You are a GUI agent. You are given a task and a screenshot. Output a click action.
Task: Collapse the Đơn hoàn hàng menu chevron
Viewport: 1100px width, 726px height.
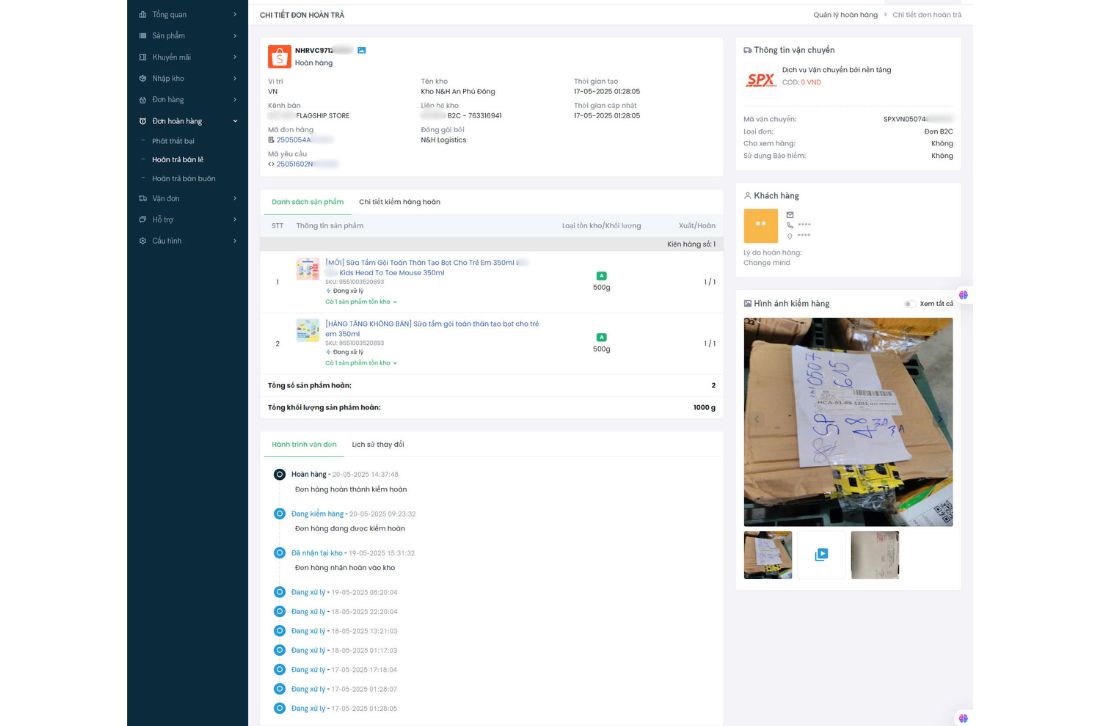point(235,121)
